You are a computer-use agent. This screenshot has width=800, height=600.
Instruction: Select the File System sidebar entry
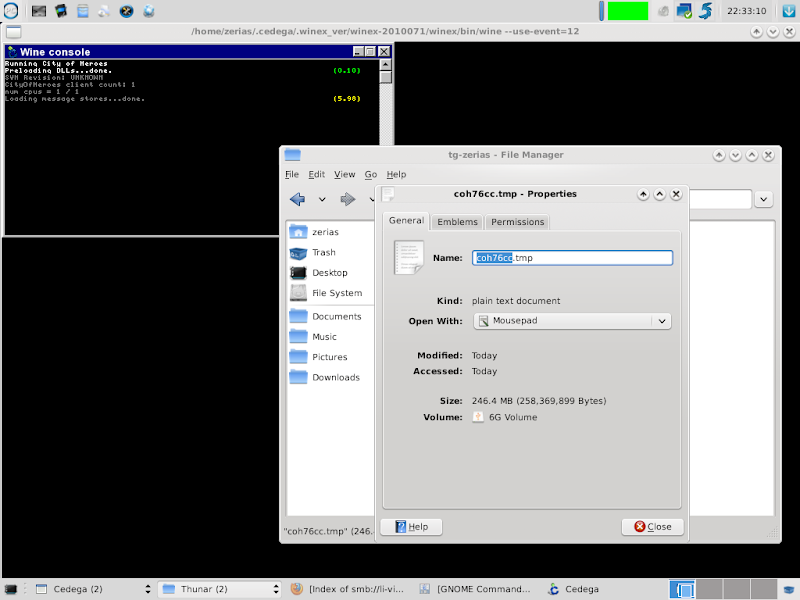point(336,293)
